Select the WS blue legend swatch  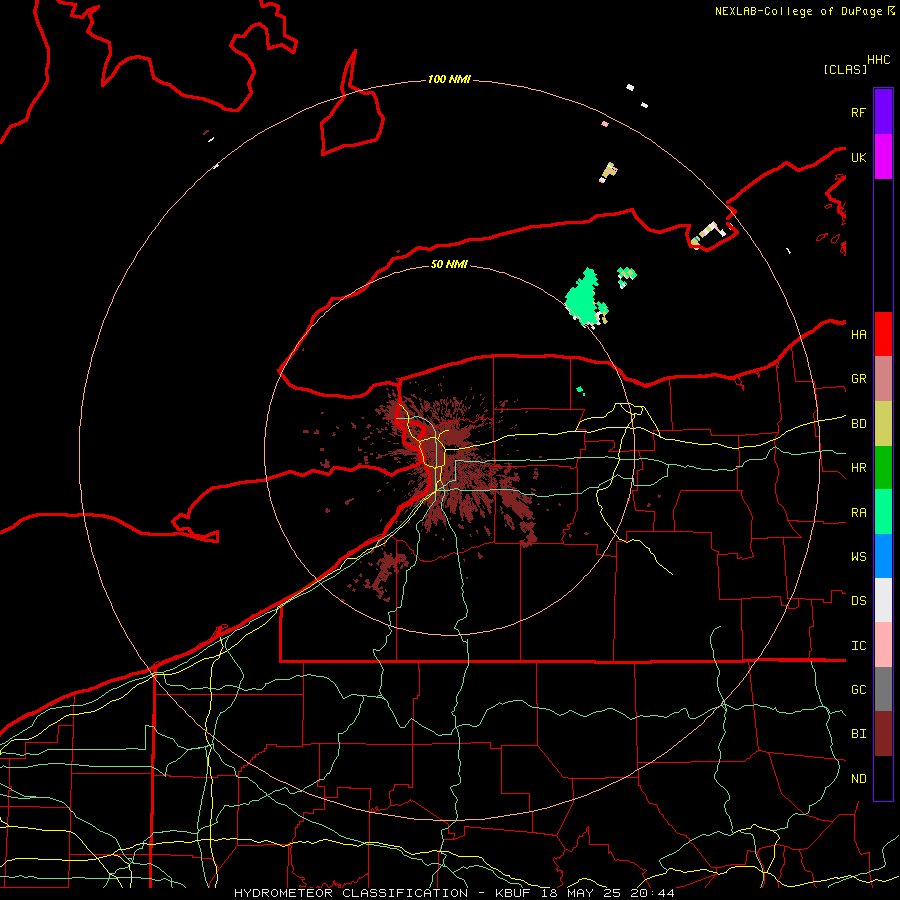883,556
